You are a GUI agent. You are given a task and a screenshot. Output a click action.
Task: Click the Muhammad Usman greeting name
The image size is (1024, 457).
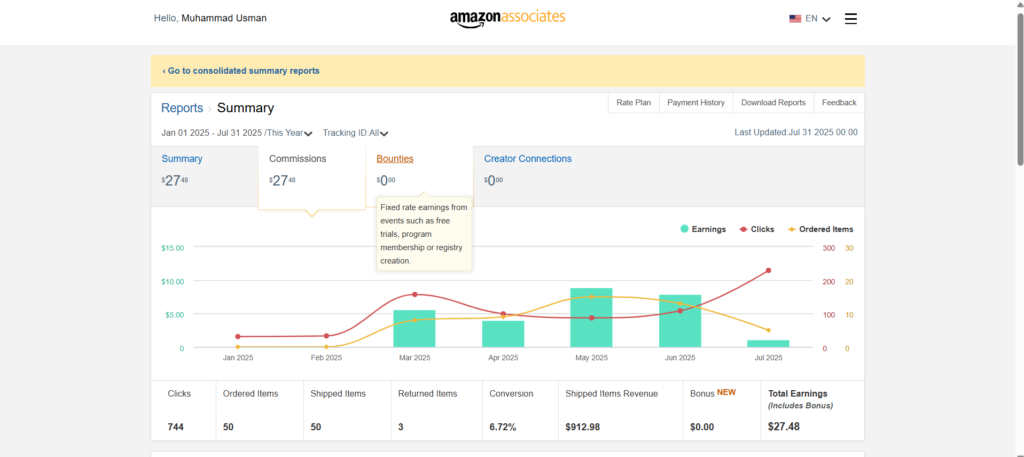(x=224, y=18)
